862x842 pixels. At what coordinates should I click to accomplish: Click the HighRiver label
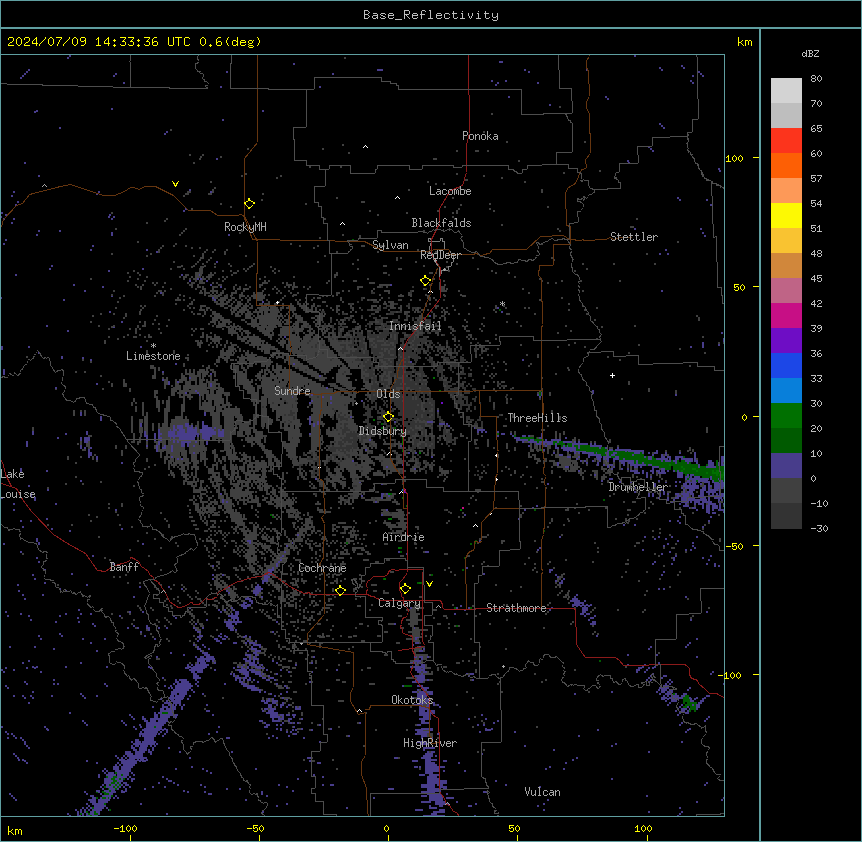point(430,743)
